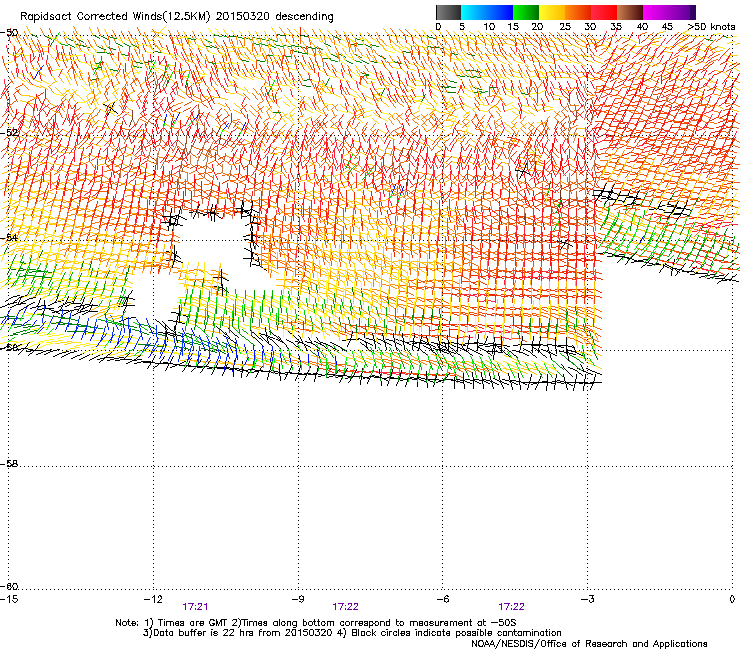Click the 'NOAA/NESDIS/Office of Research and Applications' credit
Image resolution: width=740 pixels, height=650 pixels.
coord(589,644)
